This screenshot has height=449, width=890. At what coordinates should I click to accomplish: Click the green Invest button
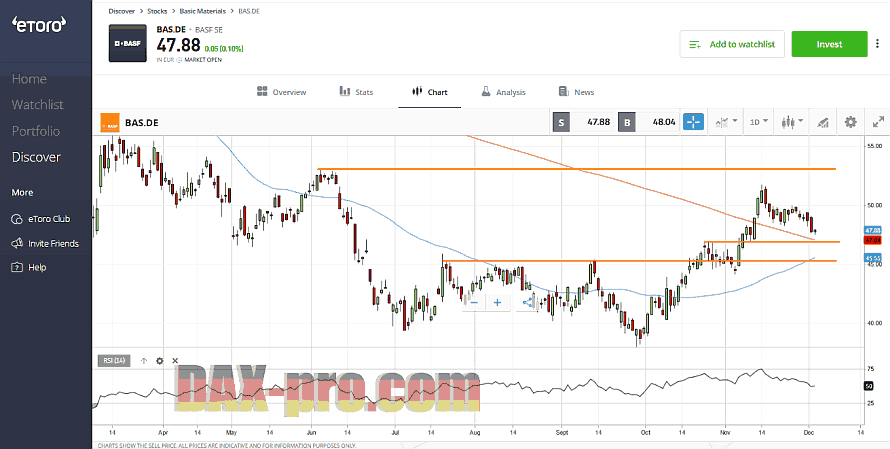coord(829,44)
